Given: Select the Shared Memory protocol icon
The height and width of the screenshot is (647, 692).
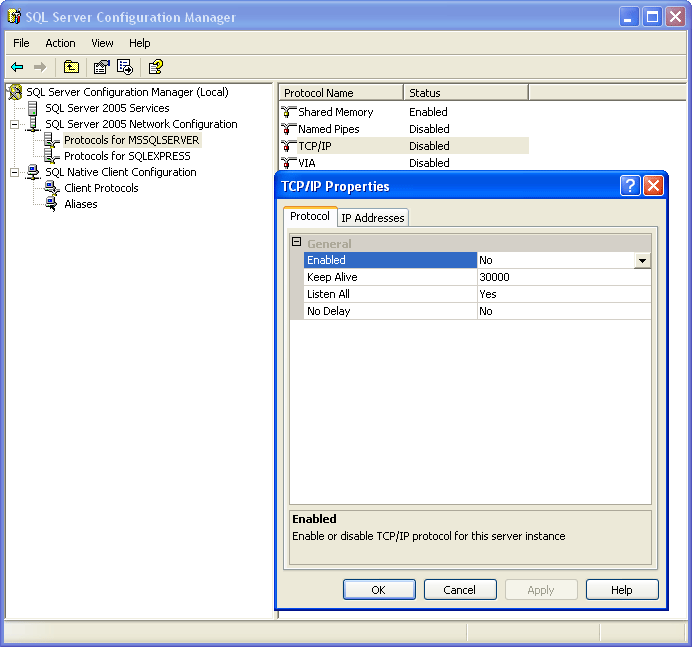Looking at the screenshot, I should click(x=289, y=112).
